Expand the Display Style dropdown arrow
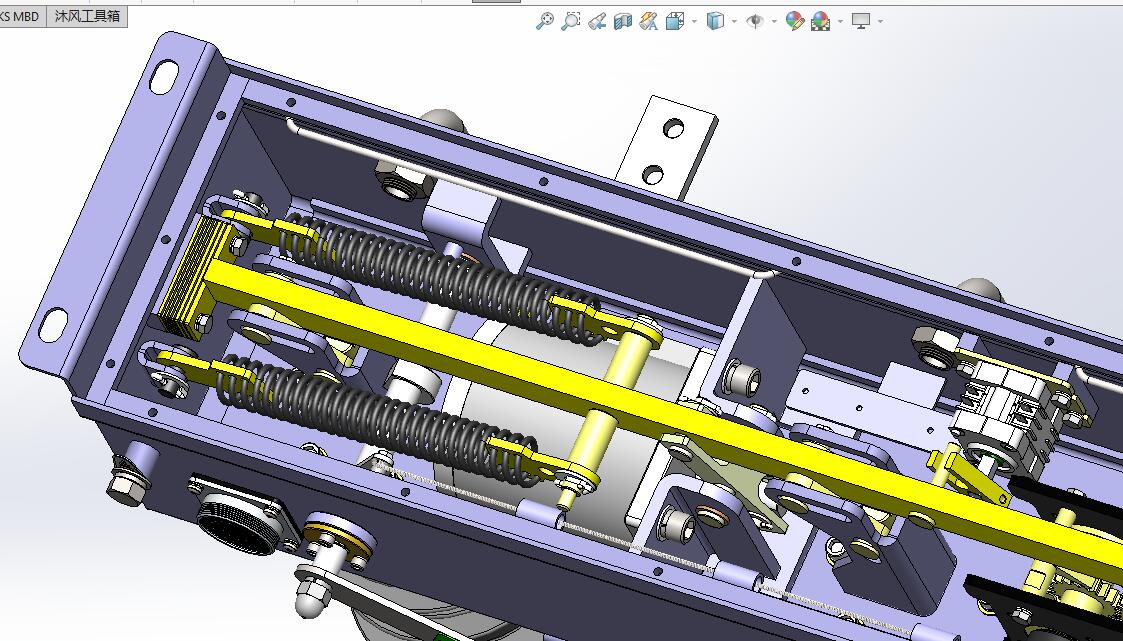Screen dimensions: 1123x641 (735, 21)
